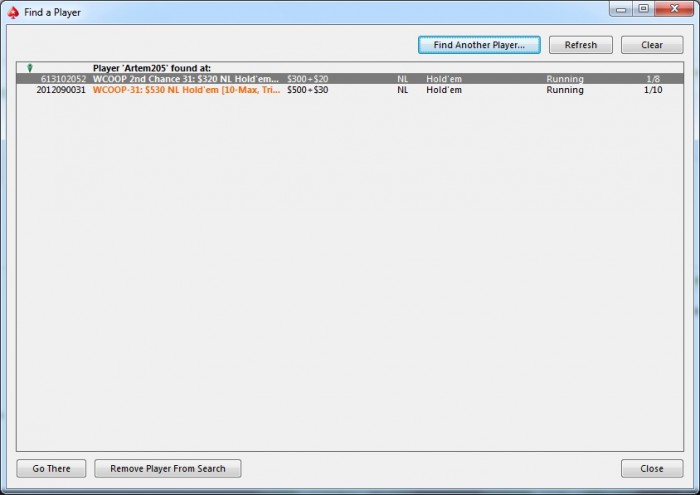
Task: Click Remove Player From Search
Action: tap(168, 468)
